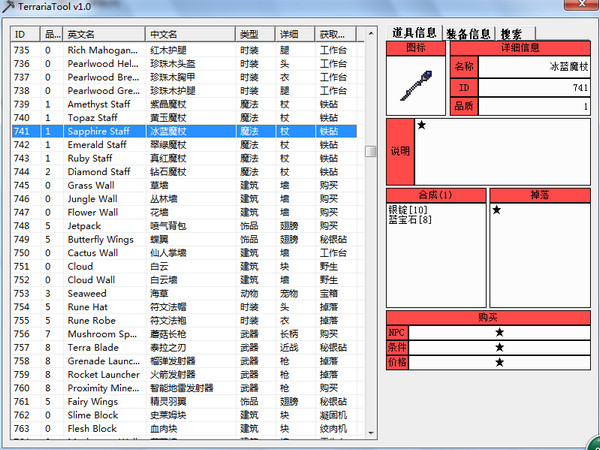Select the Topaz Staff row
This screenshot has width=600, height=450.
point(184,118)
